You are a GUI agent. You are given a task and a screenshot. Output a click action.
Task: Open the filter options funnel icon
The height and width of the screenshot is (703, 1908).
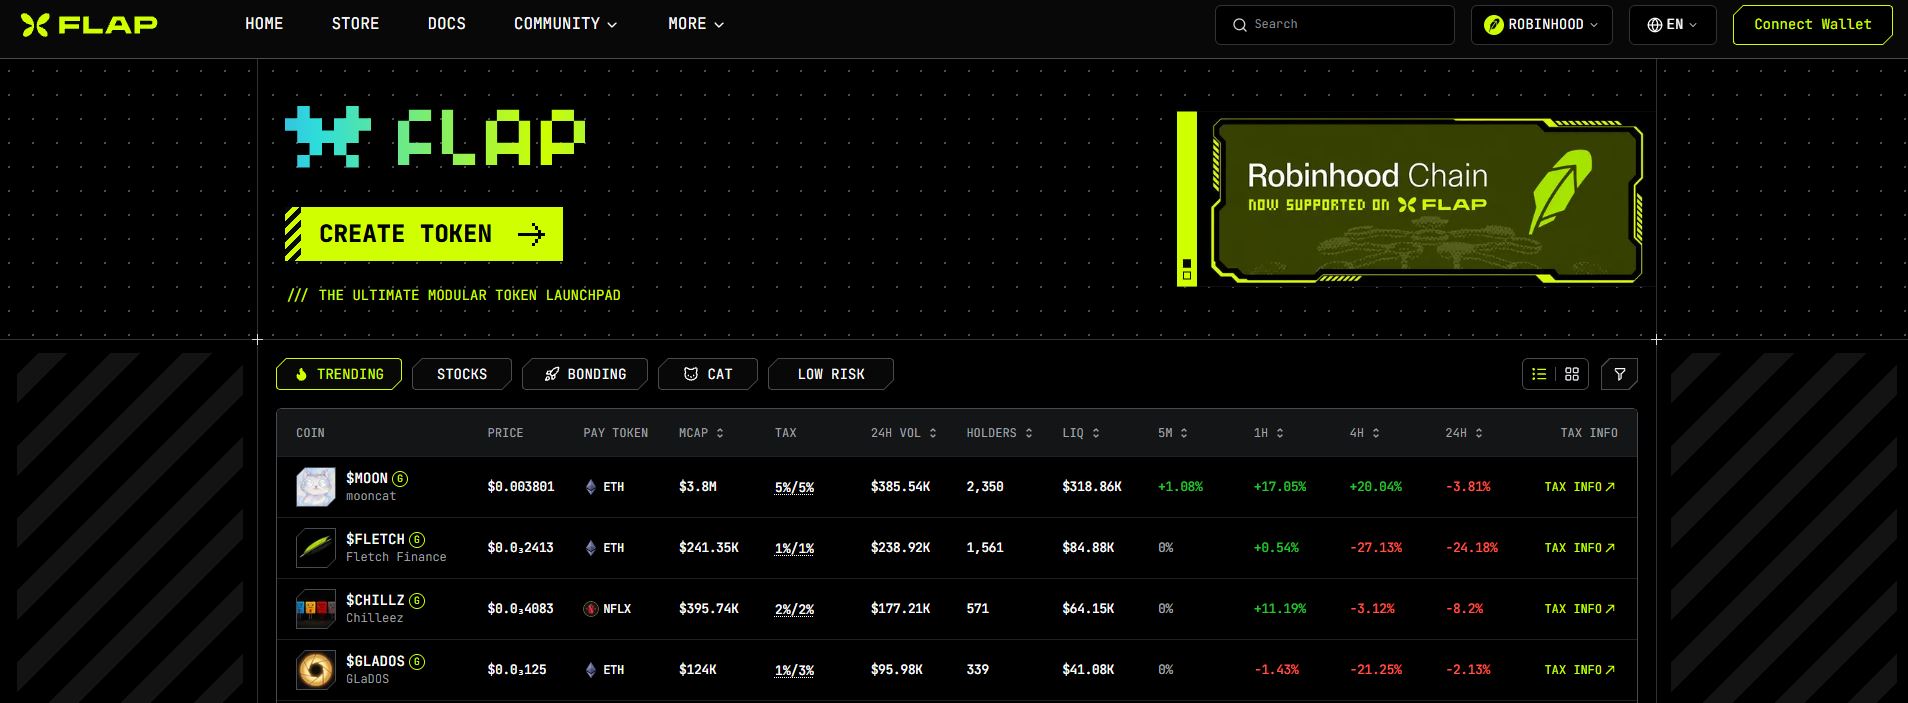(1619, 374)
